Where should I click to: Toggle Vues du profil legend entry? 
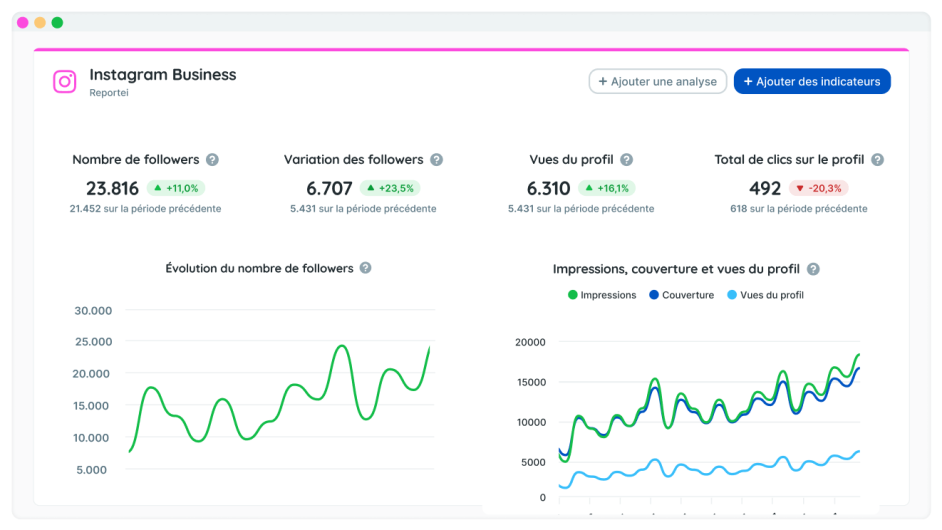coord(764,295)
